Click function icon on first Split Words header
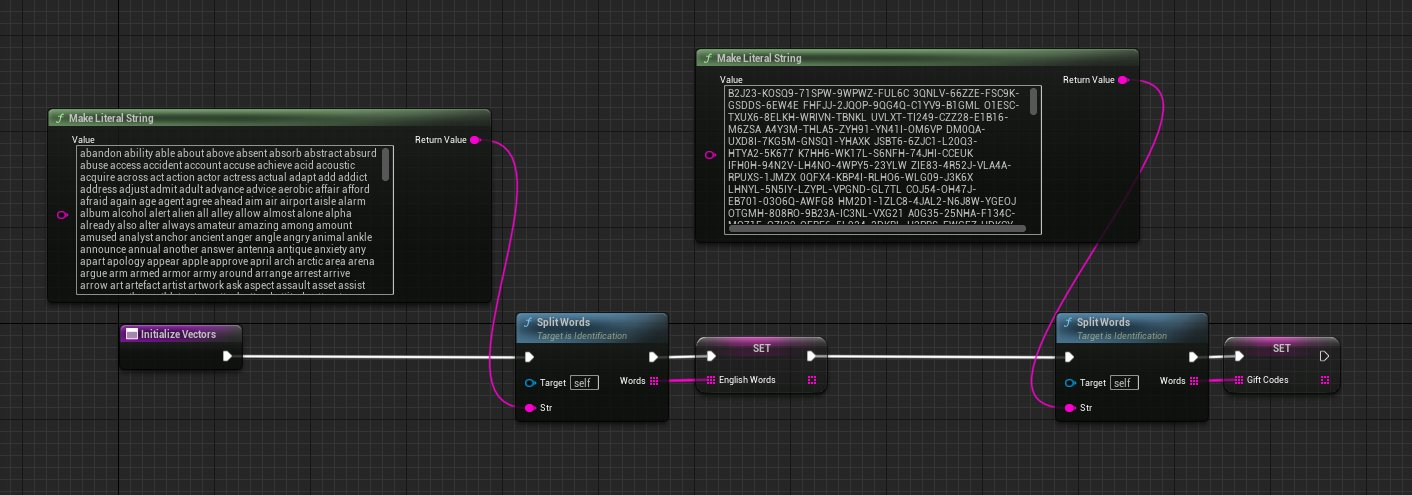The height and width of the screenshot is (495, 1412). coord(528,323)
